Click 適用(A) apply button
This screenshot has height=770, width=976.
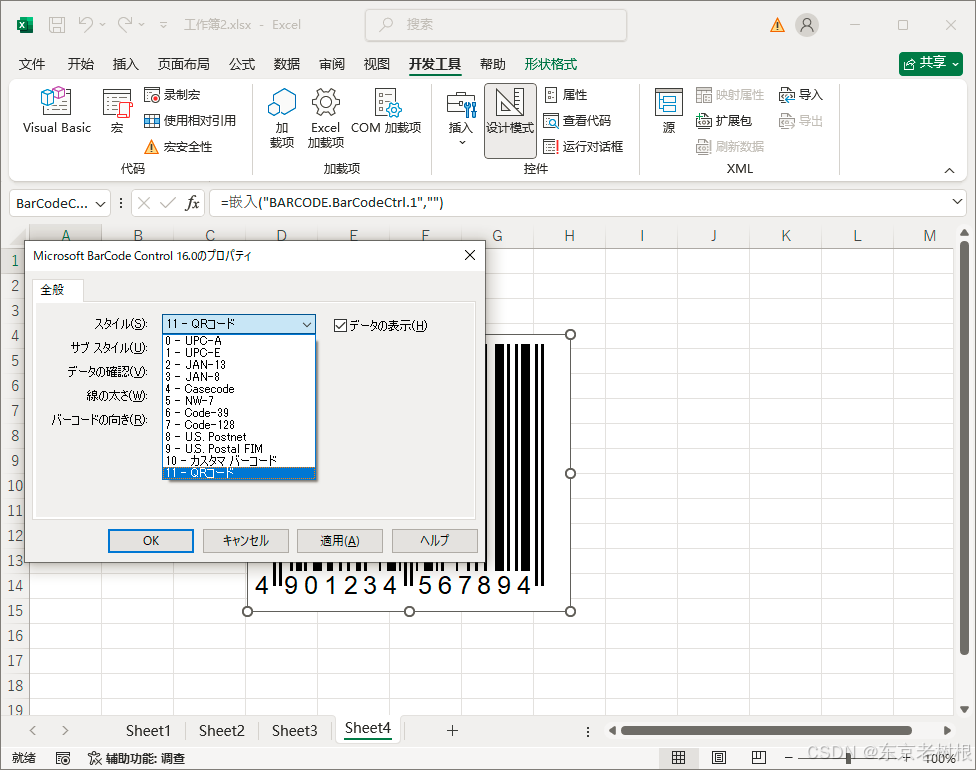click(340, 540)
